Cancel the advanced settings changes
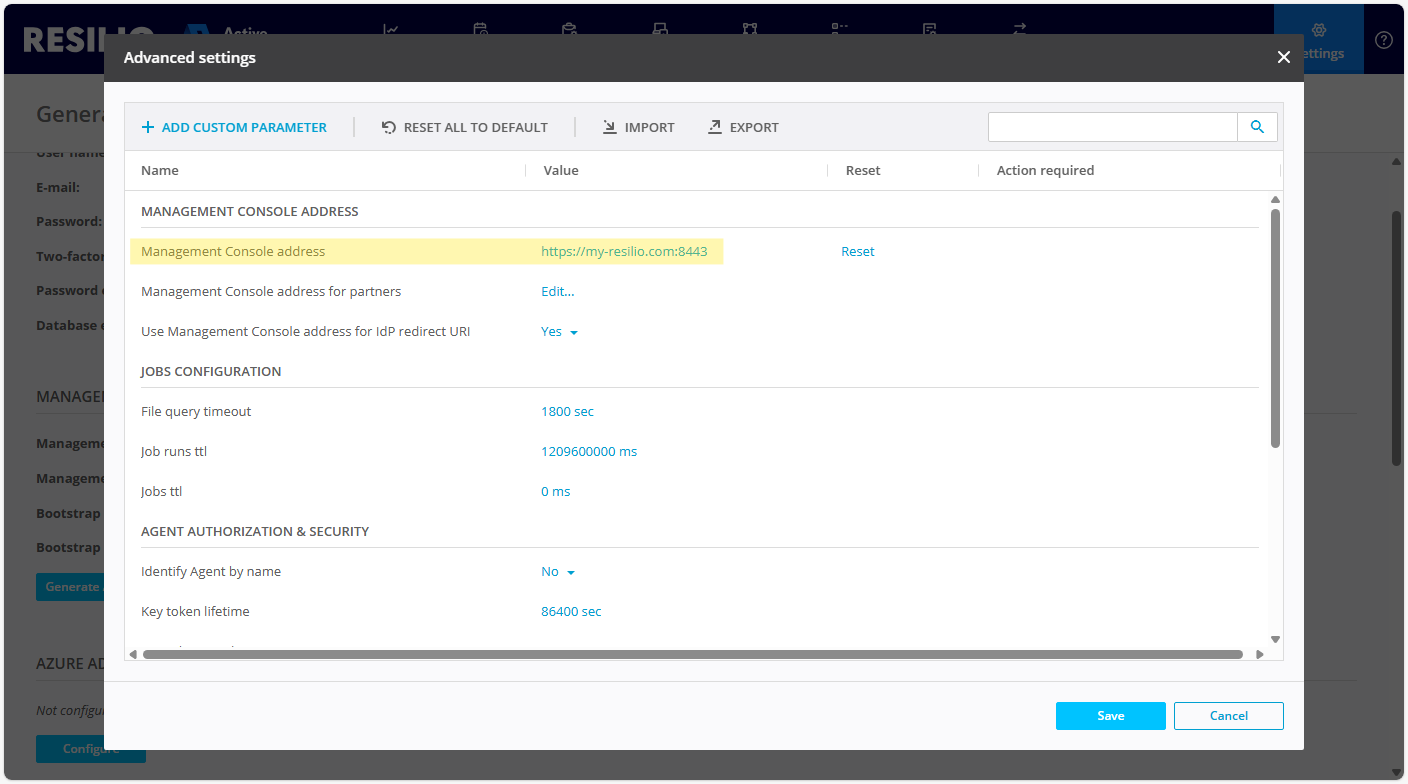The width and height of the screenshot is (1408, 784). (1228, 716)
